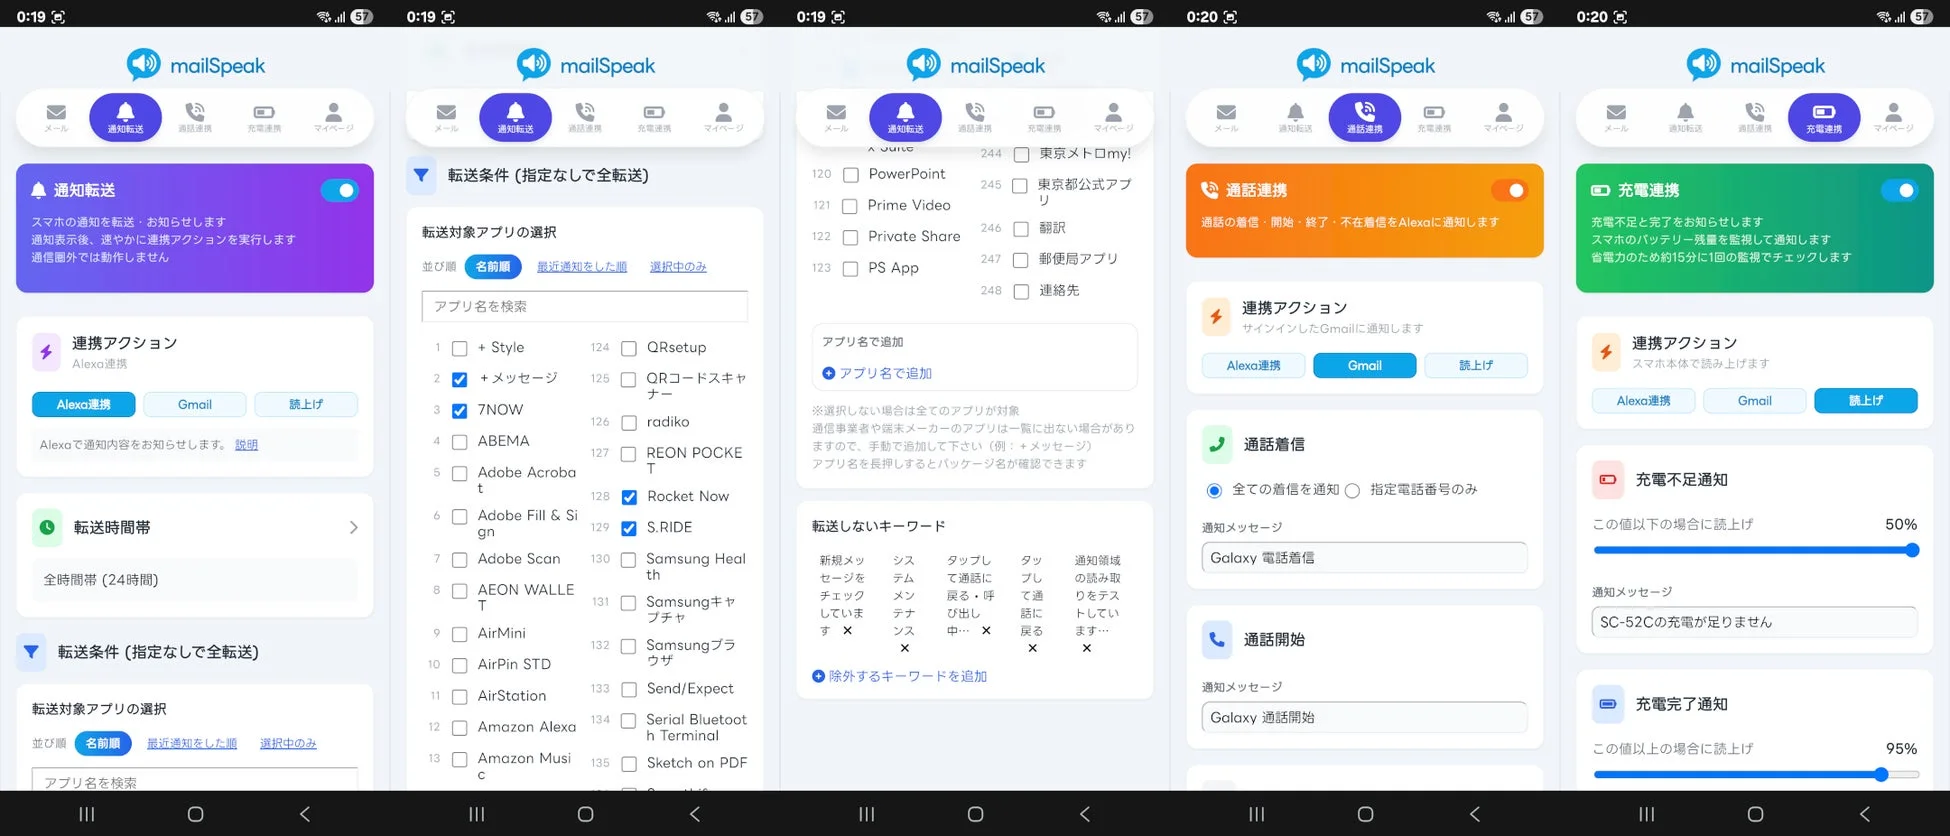Open the 通話連携 tab on the 充電連携 screen
The image size is (1950, 836).
(x=1755, y=117)
